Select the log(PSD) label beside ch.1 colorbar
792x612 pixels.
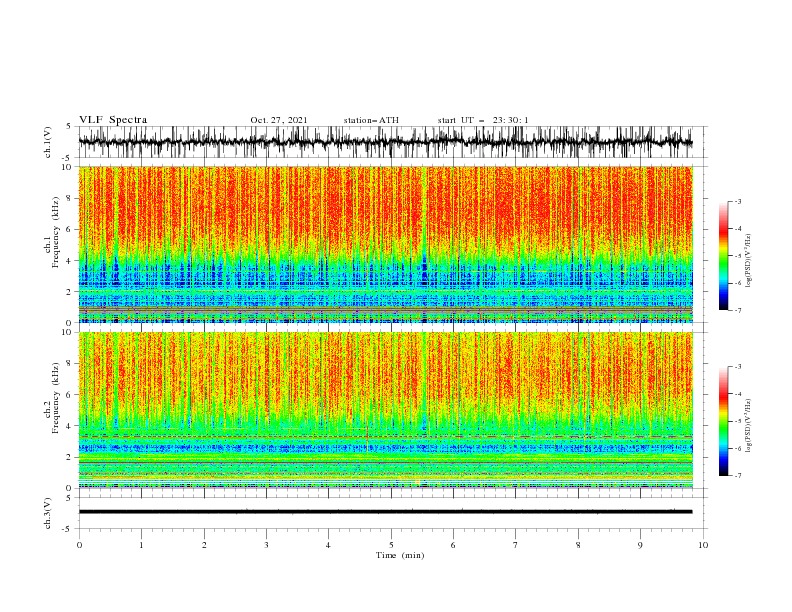[x=749, y=261]
